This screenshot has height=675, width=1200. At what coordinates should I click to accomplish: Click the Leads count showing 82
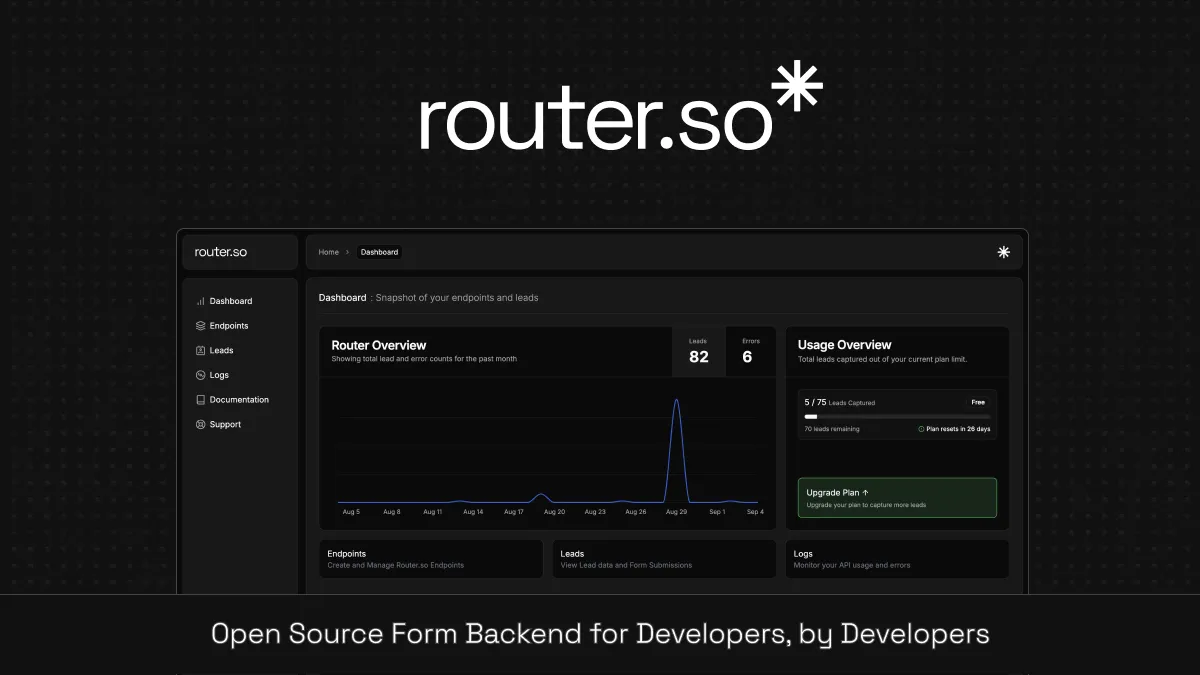click(698, 356)
